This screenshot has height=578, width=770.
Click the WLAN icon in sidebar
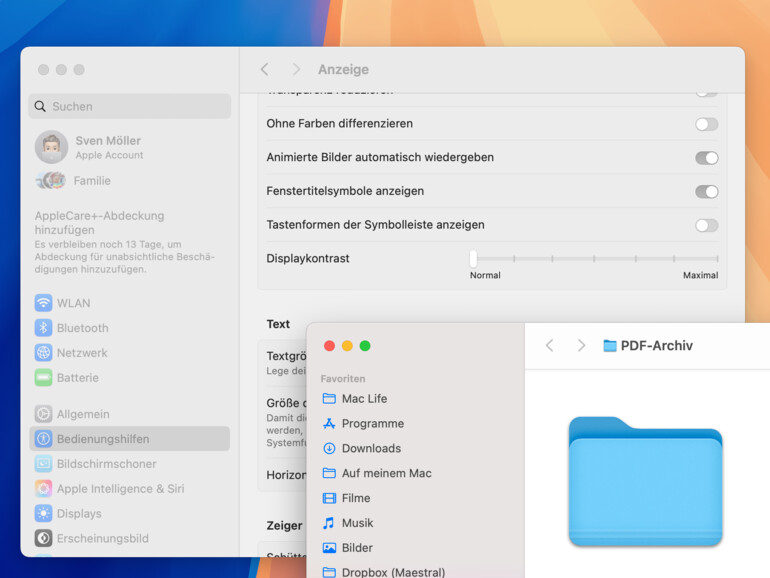43,303
